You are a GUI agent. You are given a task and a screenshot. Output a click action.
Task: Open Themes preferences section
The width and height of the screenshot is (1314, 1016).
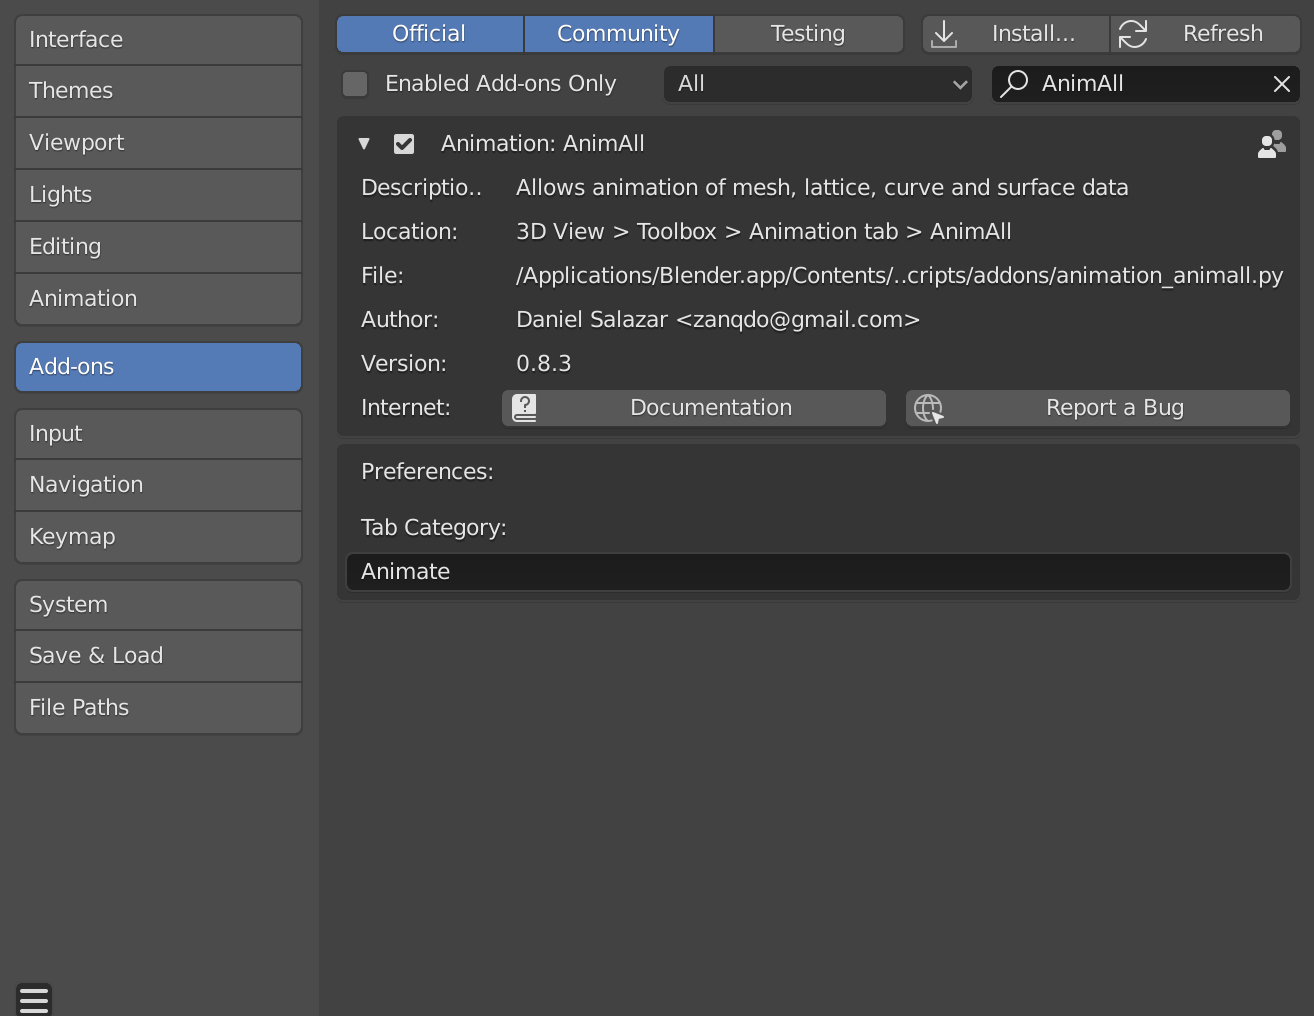pyautogui.click(x=158, y=91)
